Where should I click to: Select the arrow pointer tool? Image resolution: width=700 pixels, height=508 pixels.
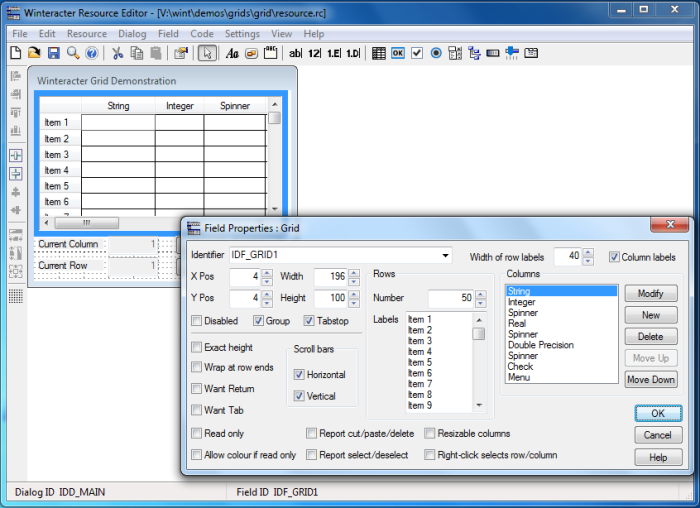click(x=208, y=53)
